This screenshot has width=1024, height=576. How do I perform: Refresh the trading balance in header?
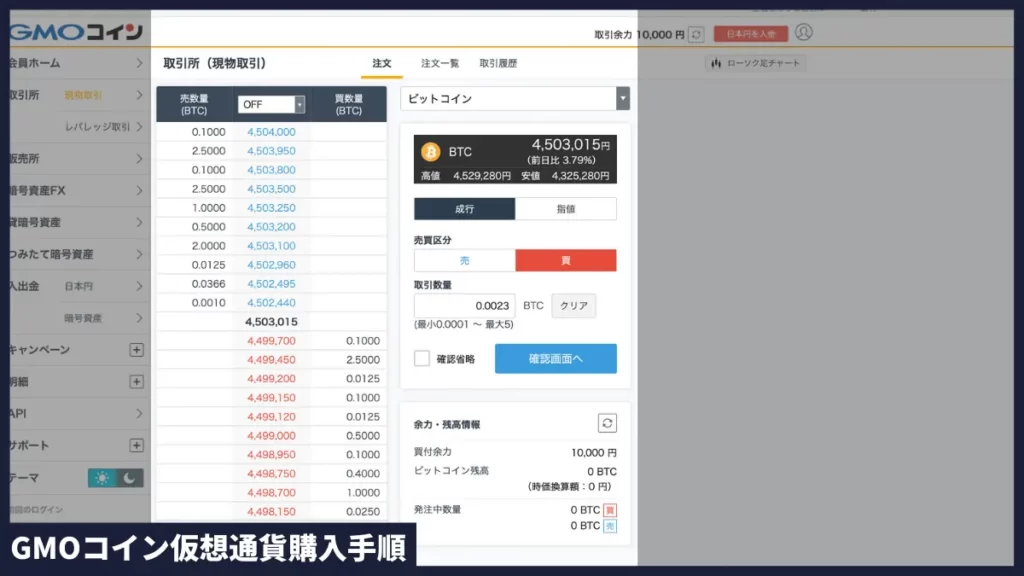[x=696, y=34]
